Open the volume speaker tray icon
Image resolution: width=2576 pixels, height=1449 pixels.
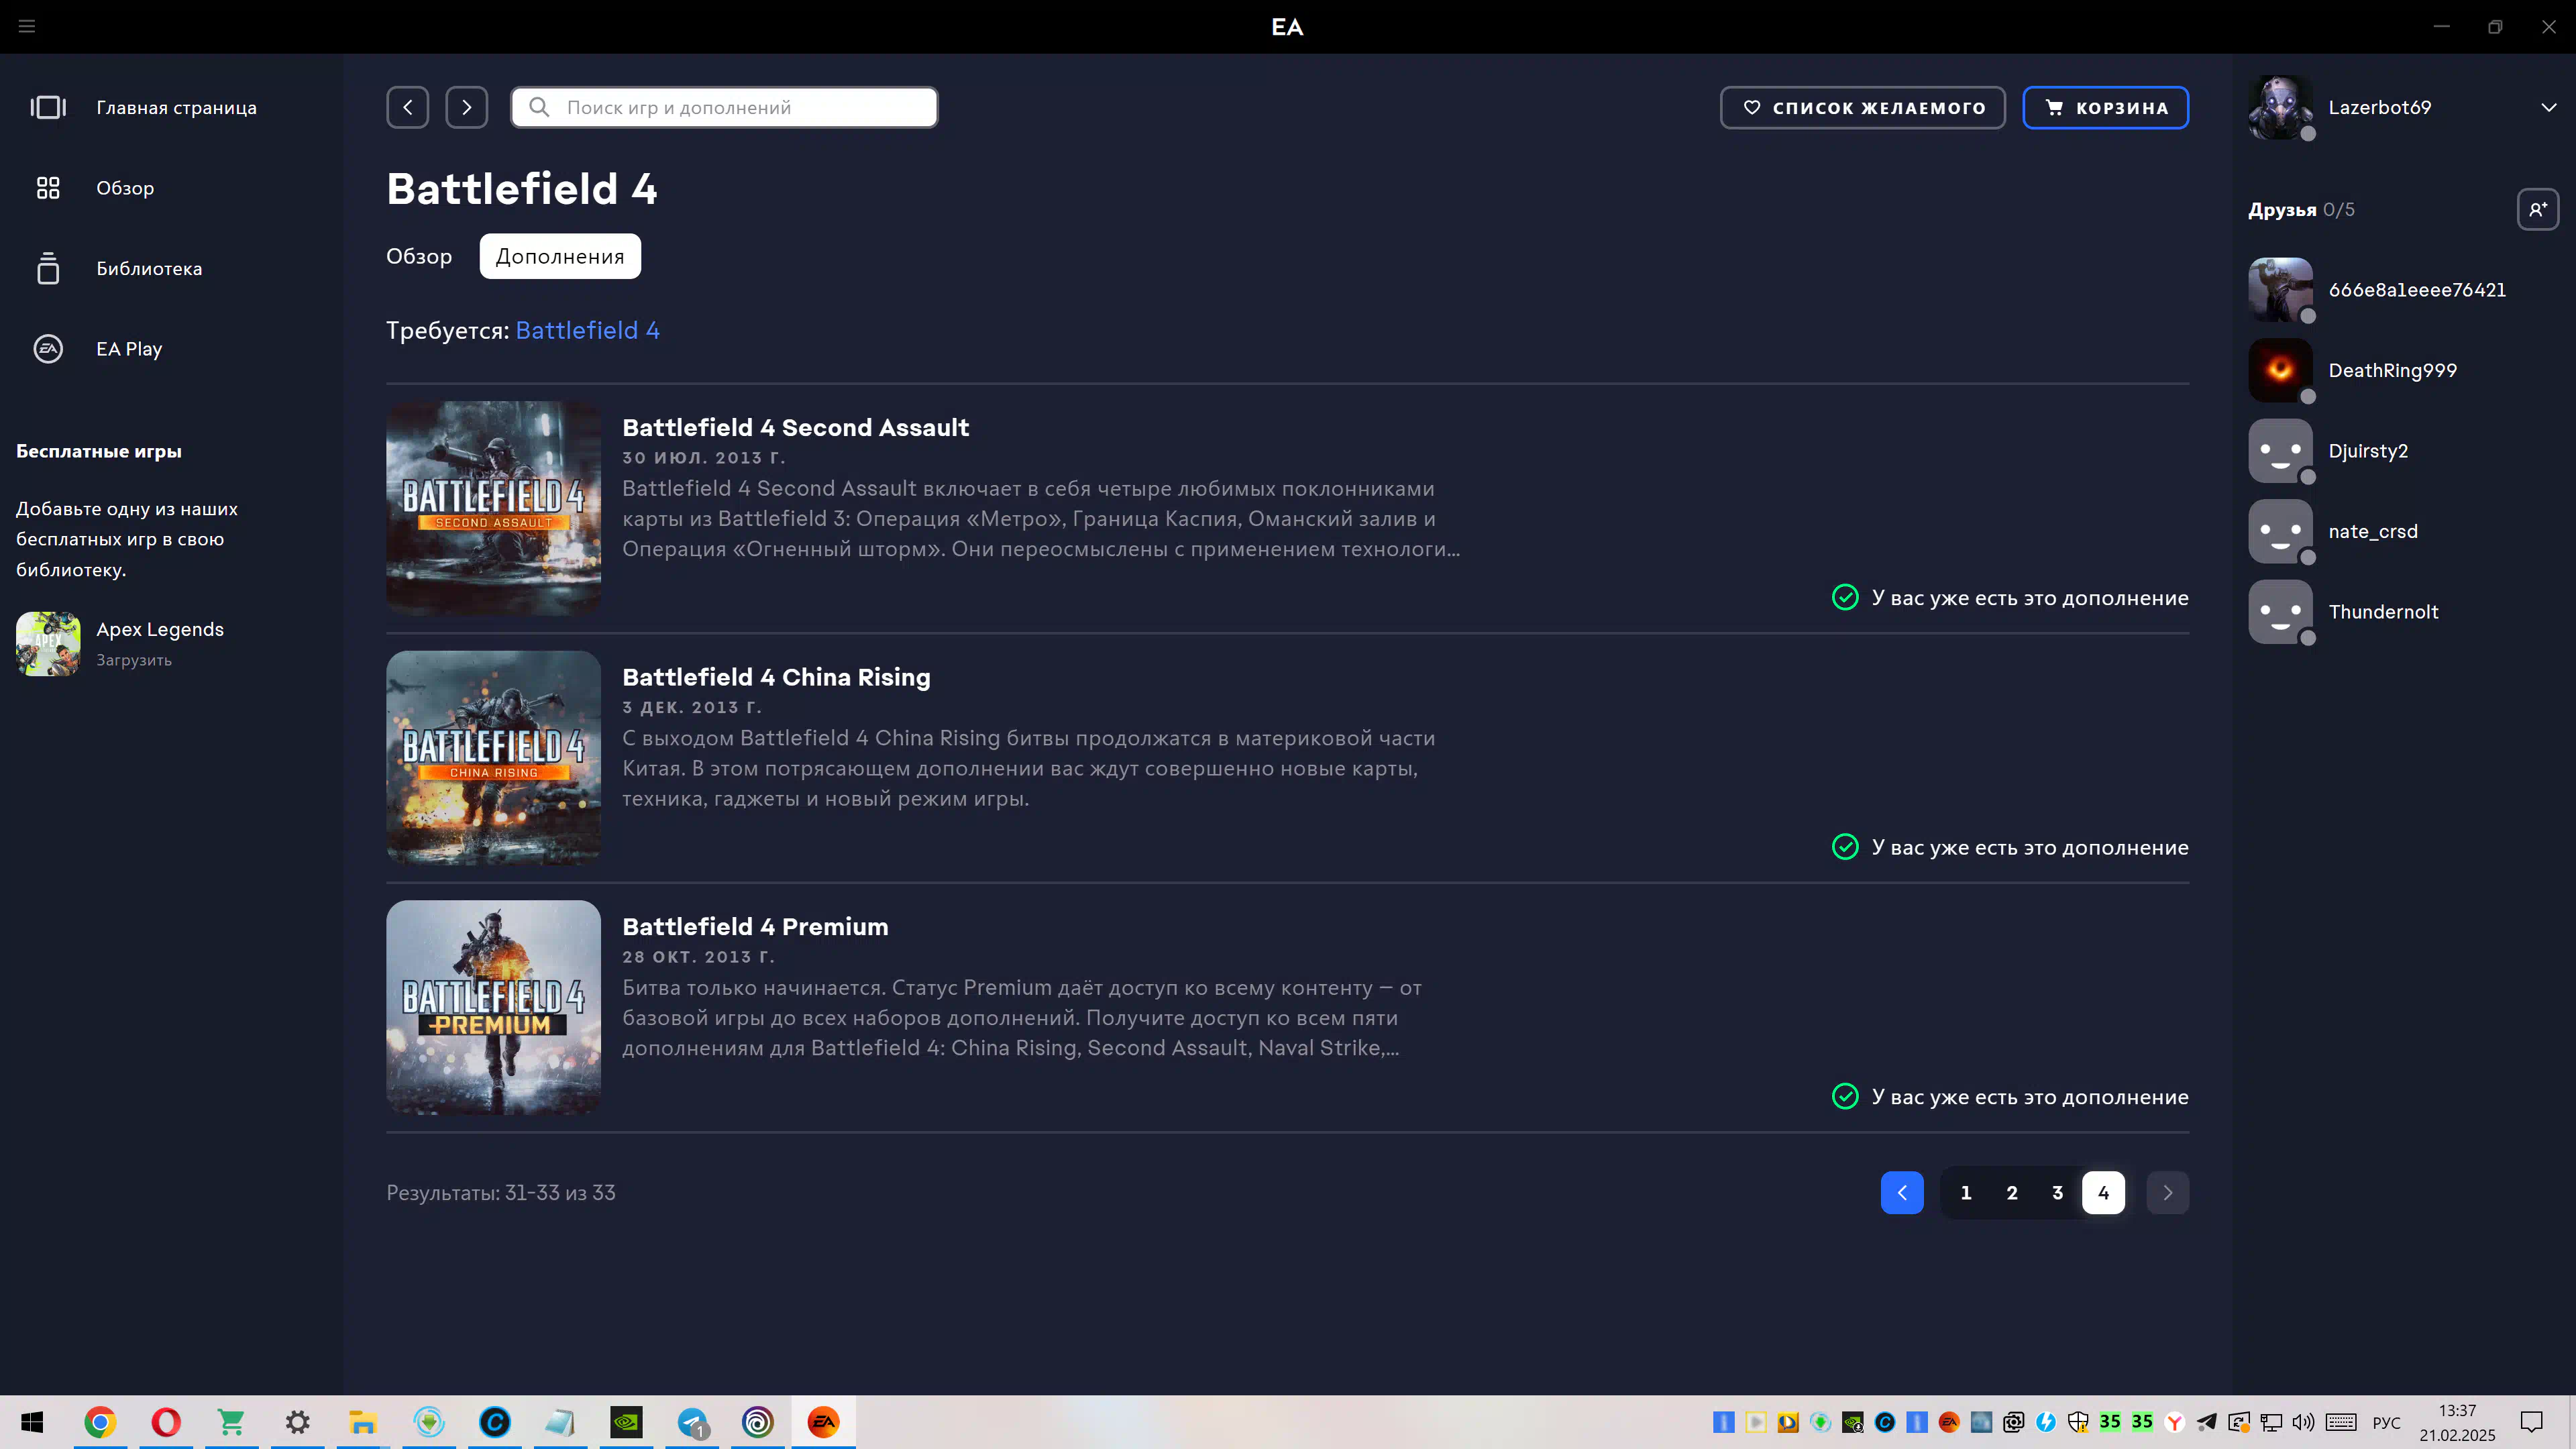pyautogui.click(x=2303, y=1422)
